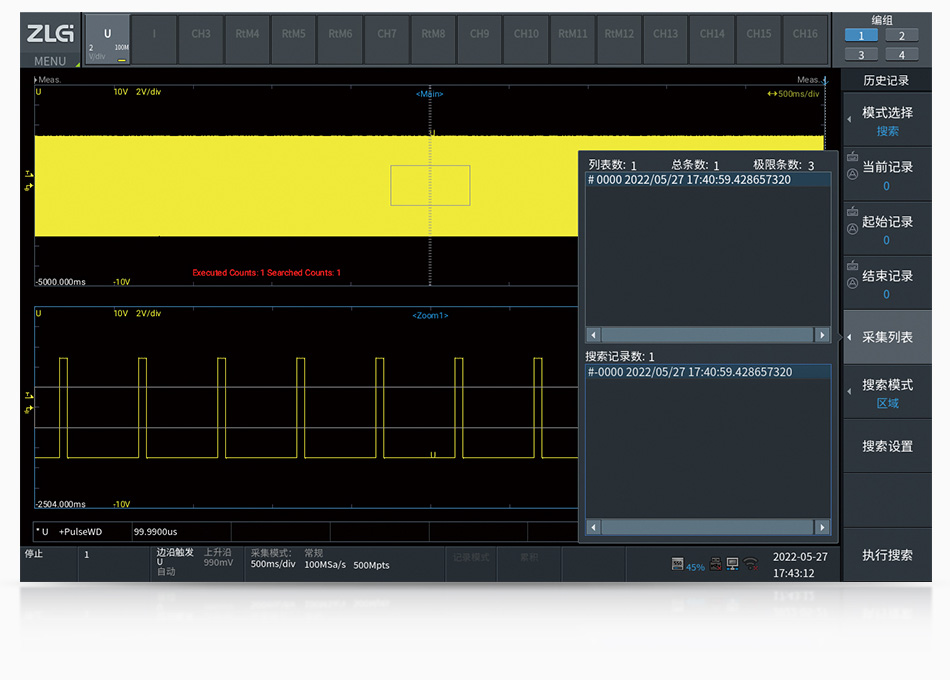Select channel tab CH14
Screen dimensions: 950x680
(712, 39)
